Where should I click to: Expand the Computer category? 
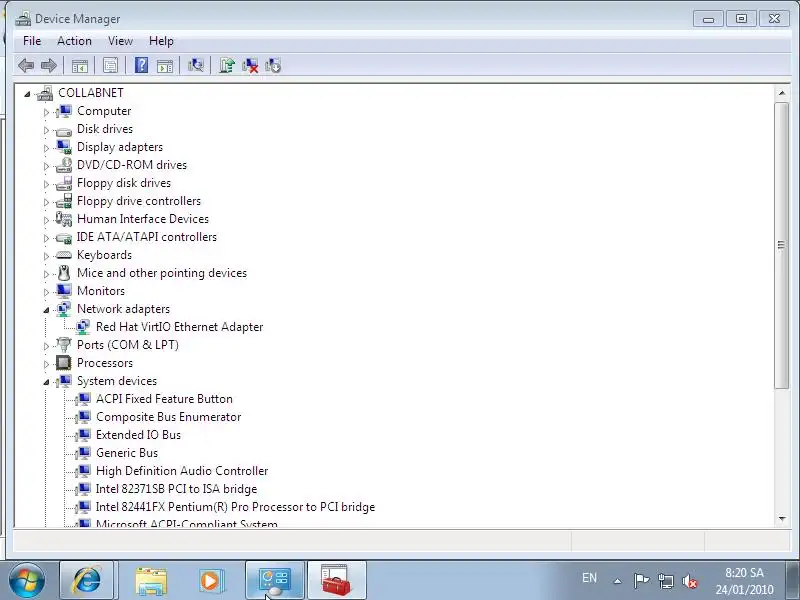(46, 112)
